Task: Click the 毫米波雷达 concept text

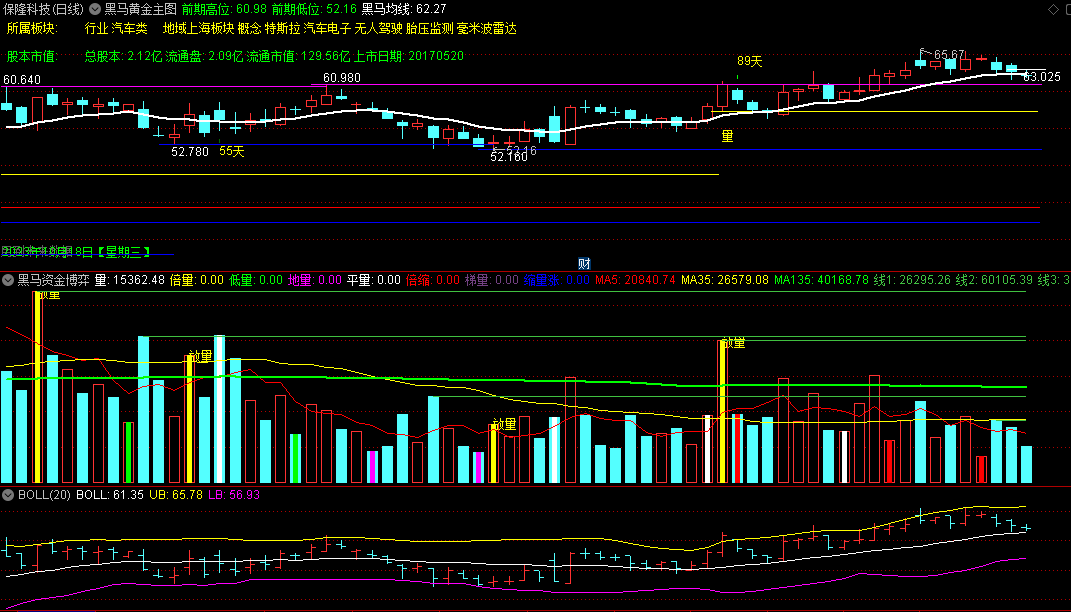Action: coord(487,29)
